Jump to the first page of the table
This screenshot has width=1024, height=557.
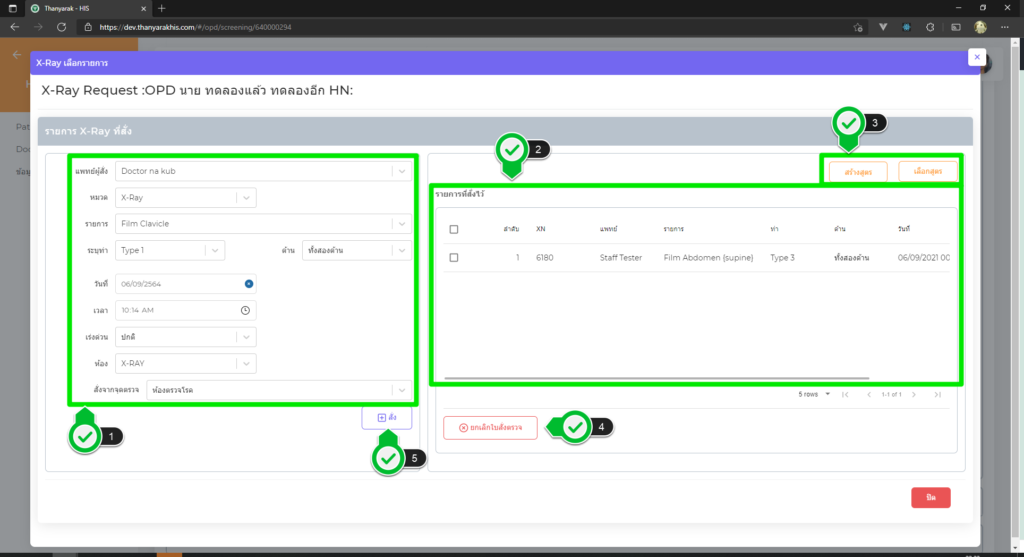pos(845,394)
